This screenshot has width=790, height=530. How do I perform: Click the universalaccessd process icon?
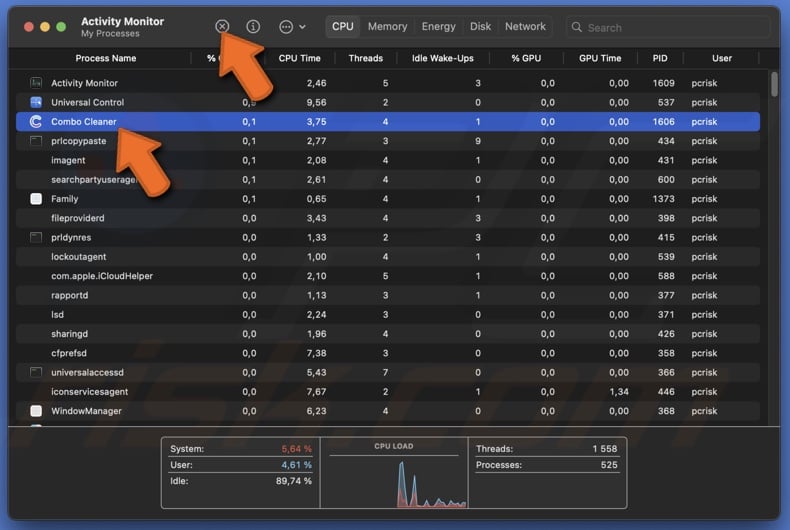click(x=36, y=372)
